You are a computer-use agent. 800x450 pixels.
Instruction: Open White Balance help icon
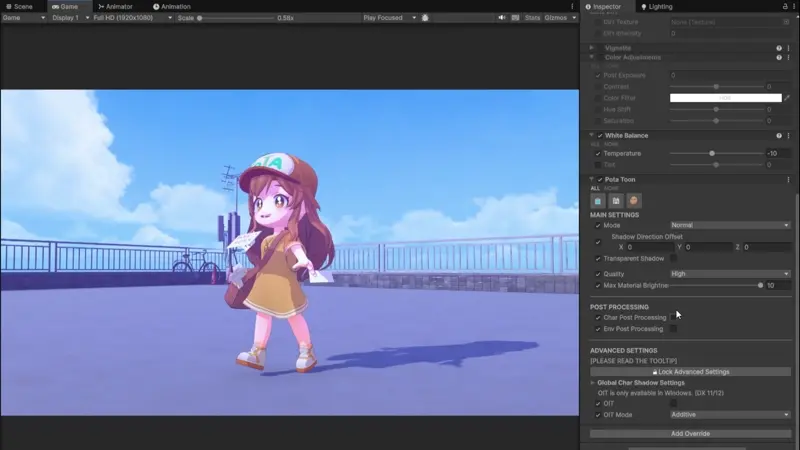pos(779,136)
